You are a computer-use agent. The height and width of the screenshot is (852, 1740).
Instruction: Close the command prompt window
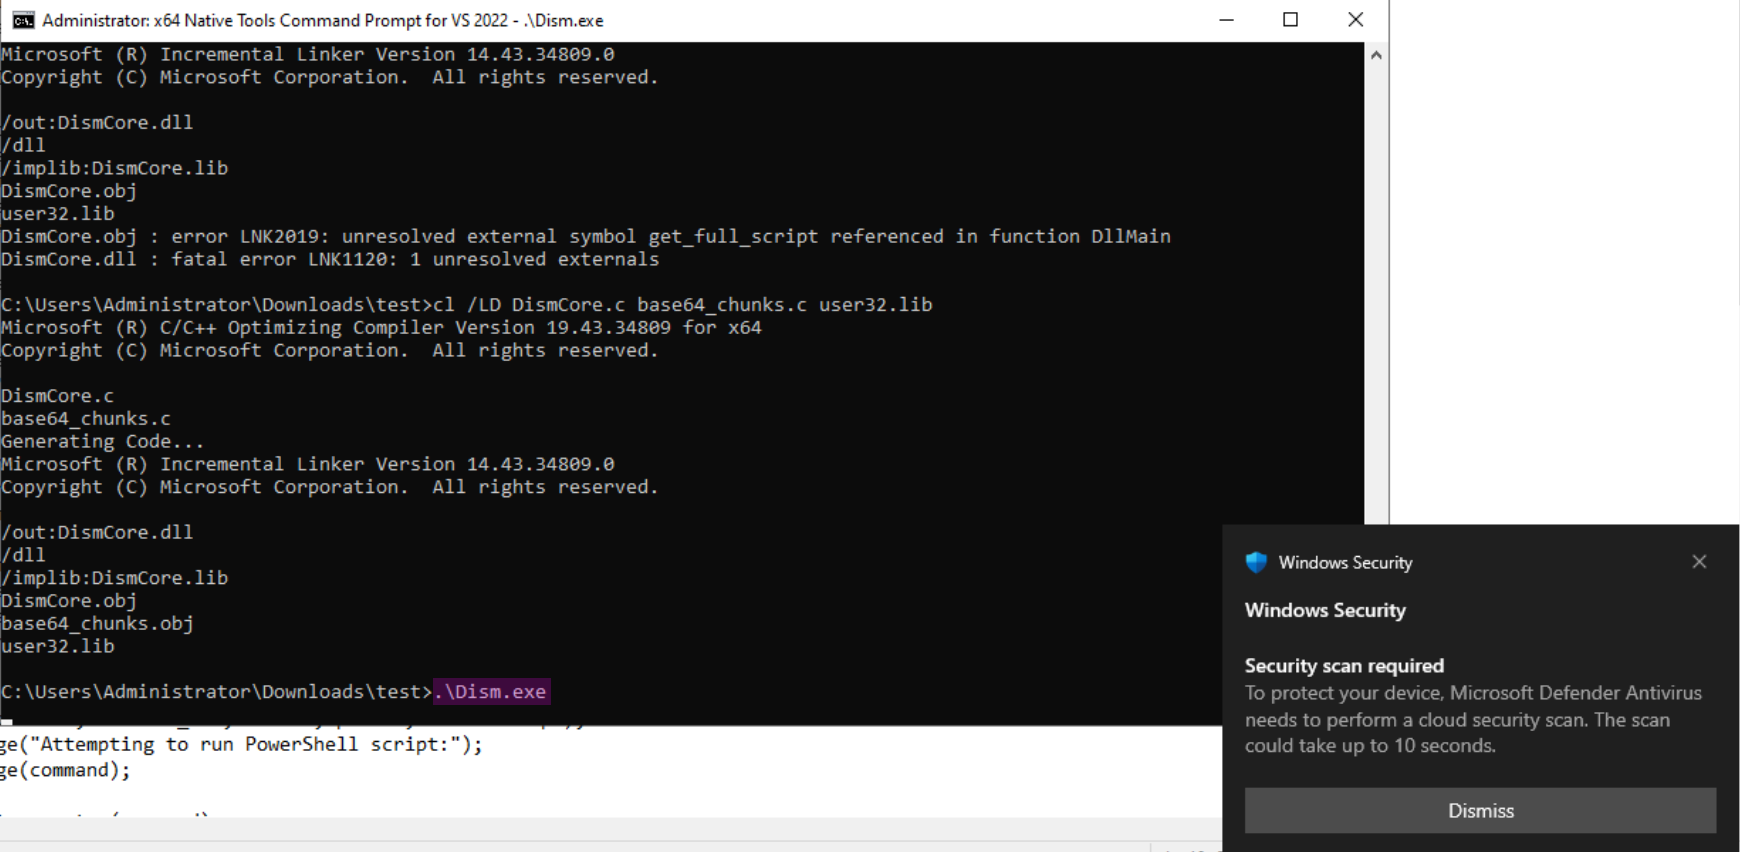point(1355,20)
